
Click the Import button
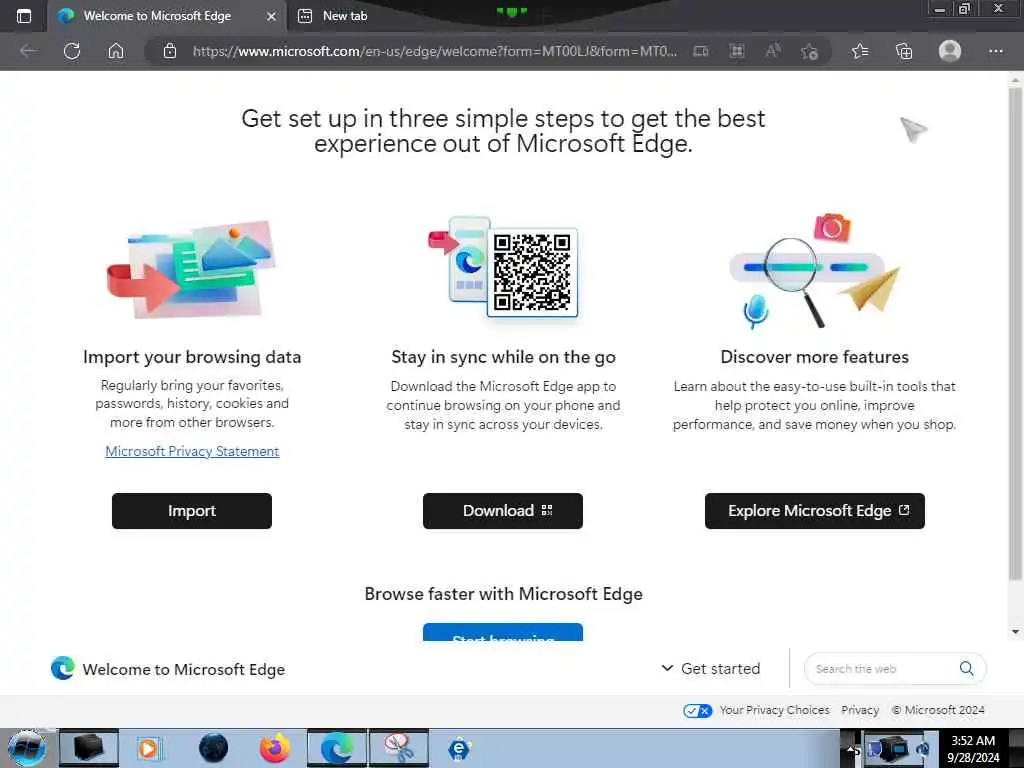(x=192, y=511)
